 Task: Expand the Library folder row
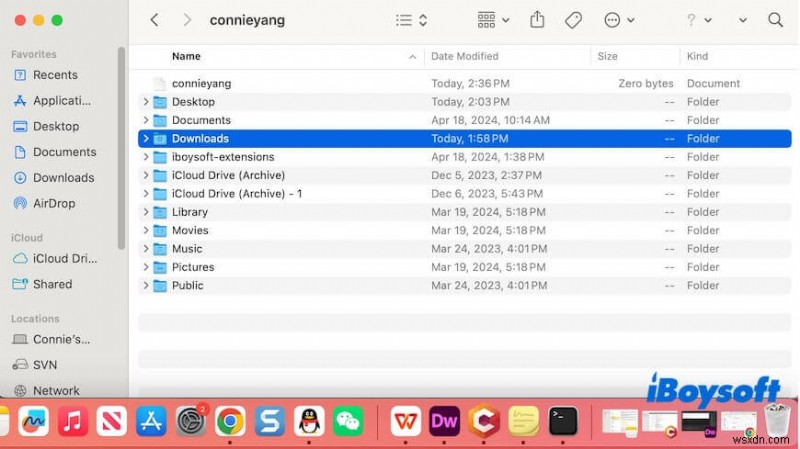click(145, 212)
